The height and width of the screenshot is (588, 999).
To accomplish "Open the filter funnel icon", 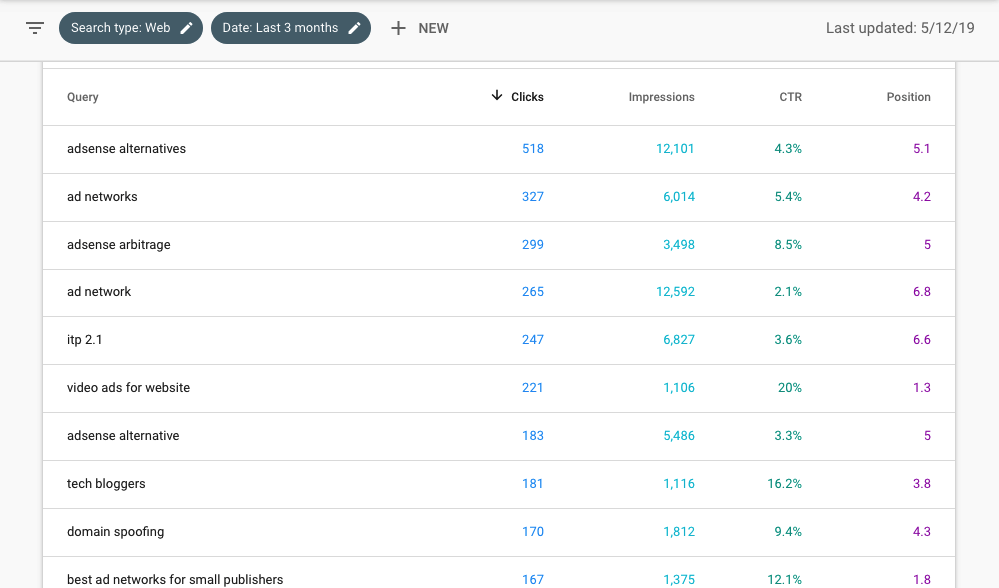I will point(35,28).
